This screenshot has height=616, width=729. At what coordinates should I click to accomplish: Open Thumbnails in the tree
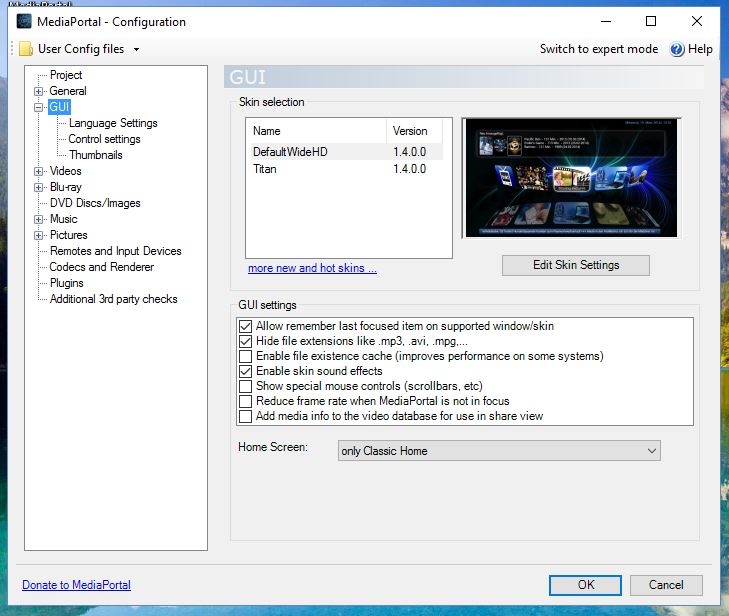pyautogui.click(x=96, y=155)
